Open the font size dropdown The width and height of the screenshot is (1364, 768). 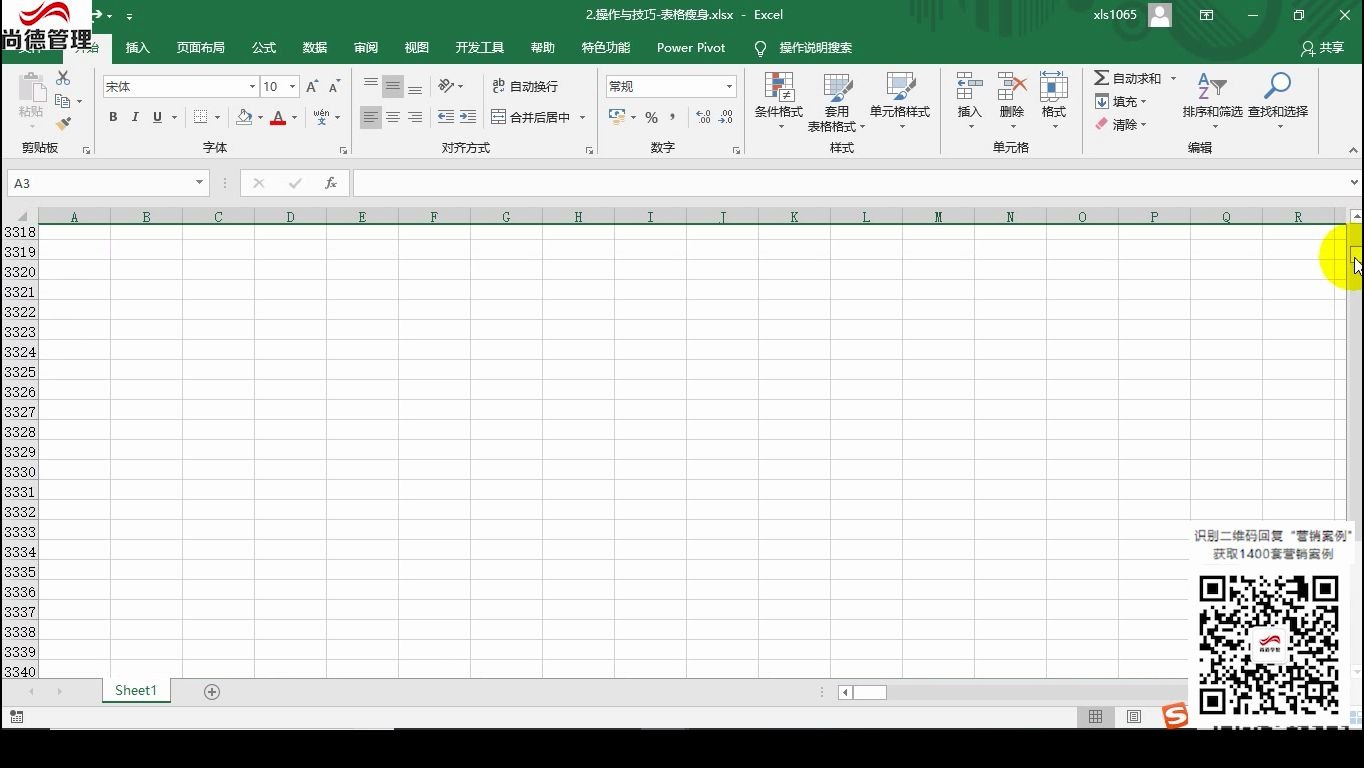(x=292, y=87)
